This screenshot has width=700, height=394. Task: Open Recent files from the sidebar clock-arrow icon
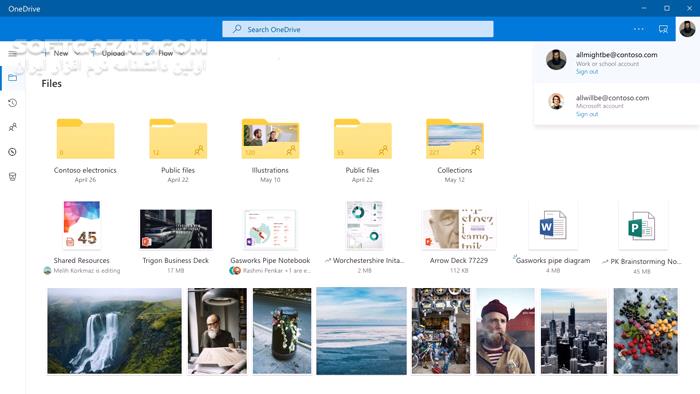click(12, 103)
